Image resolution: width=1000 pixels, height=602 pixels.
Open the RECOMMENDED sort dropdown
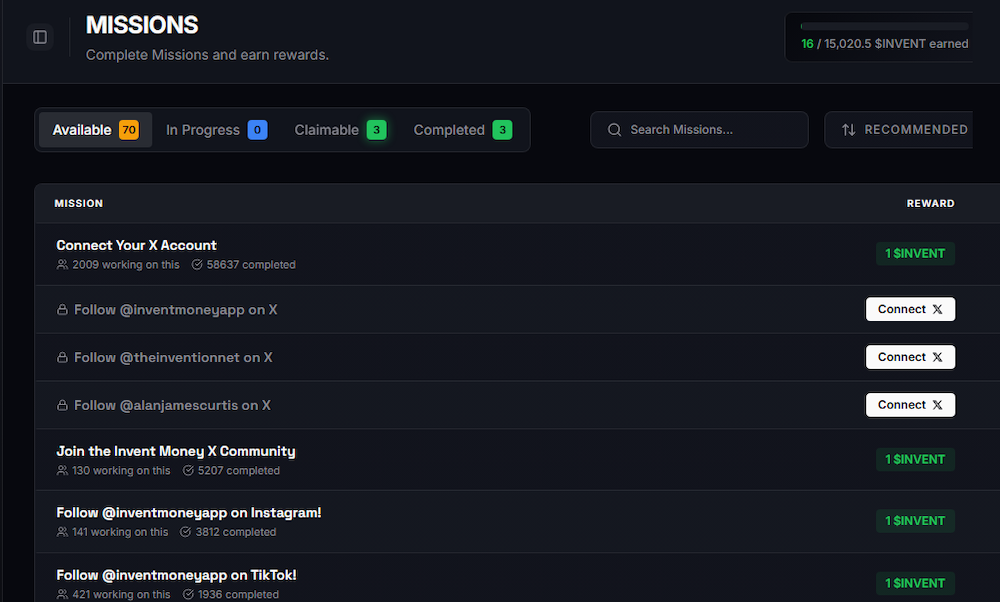tap(908, 129)
